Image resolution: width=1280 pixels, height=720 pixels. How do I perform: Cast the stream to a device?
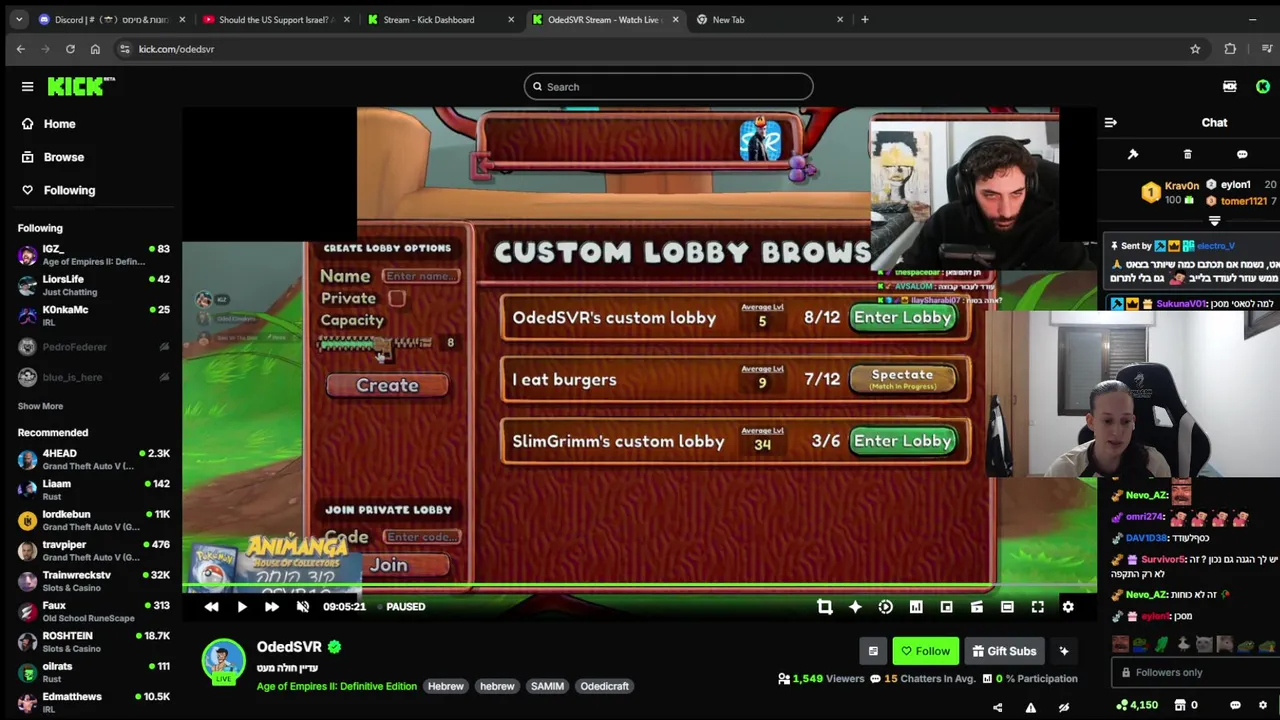pyautogui.click(x=977, y=607)
